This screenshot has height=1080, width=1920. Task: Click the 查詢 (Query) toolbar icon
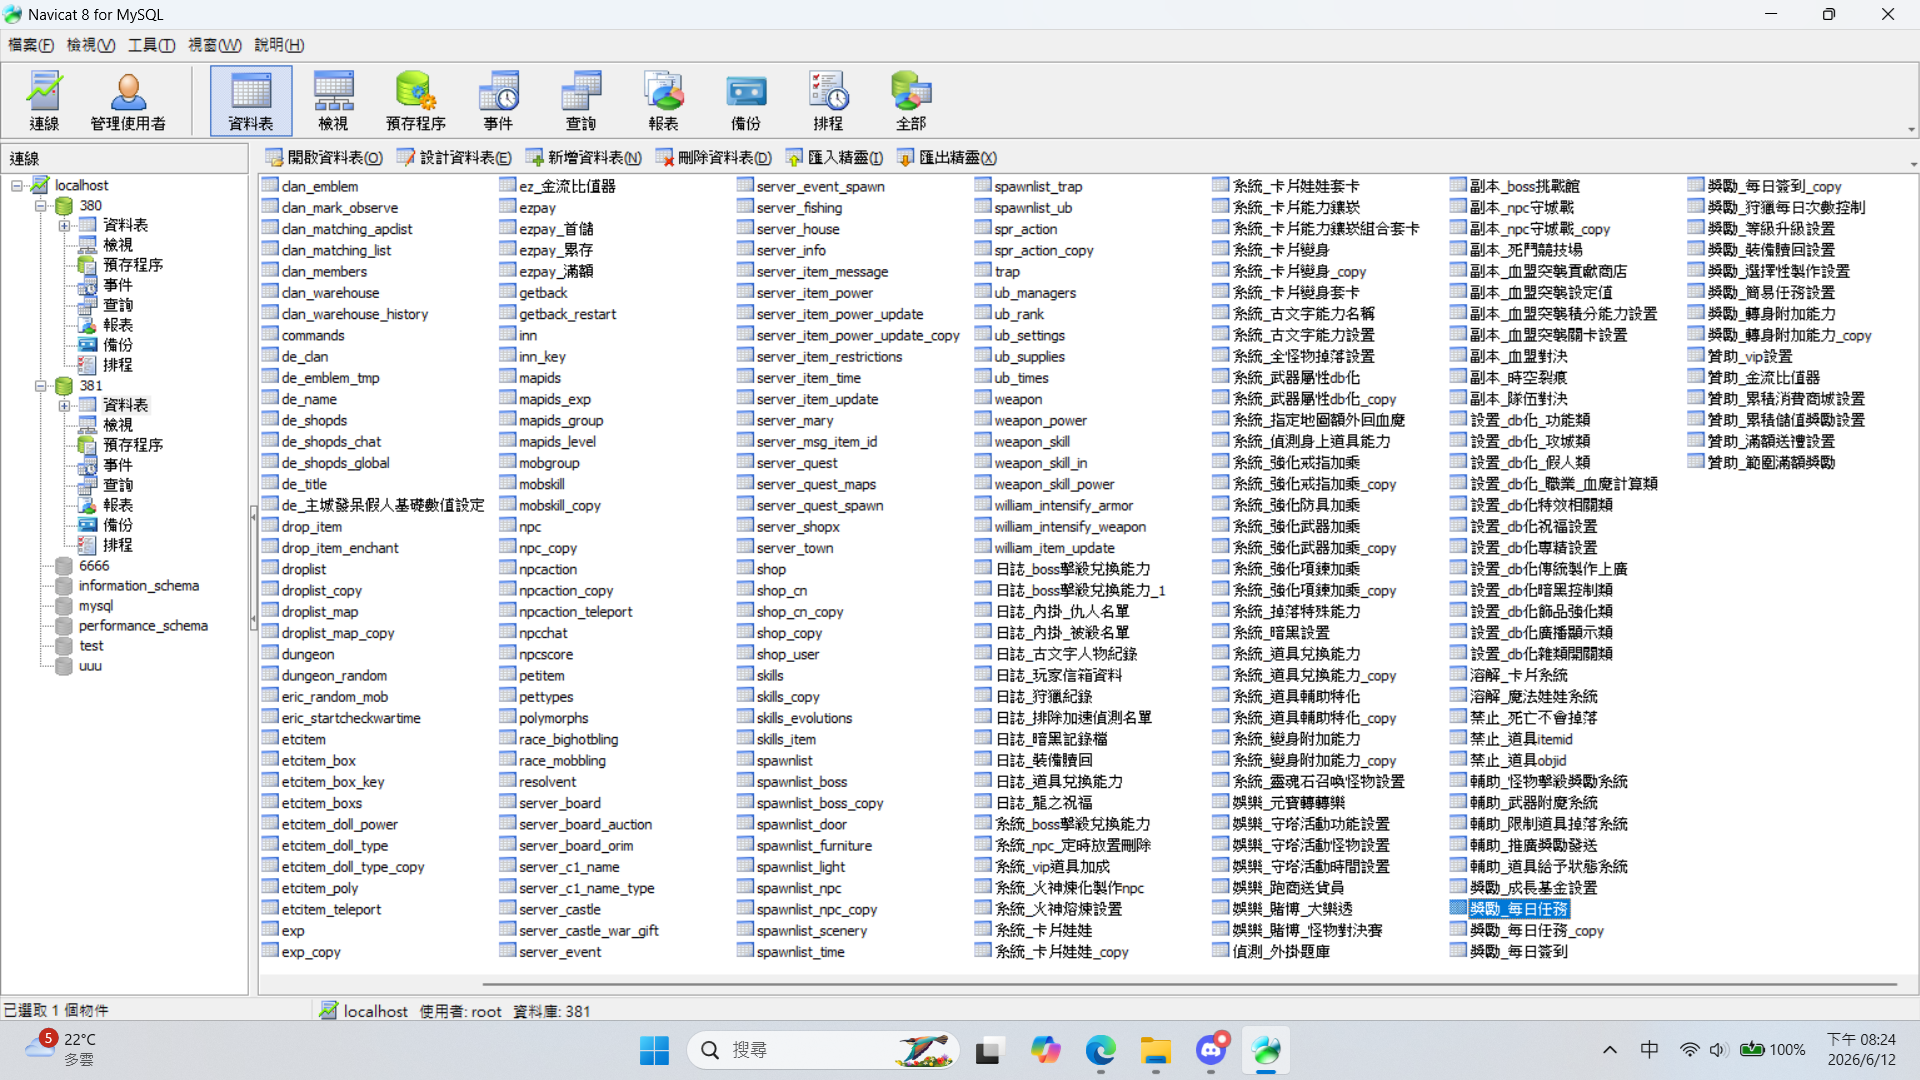(x=581, y=101)
